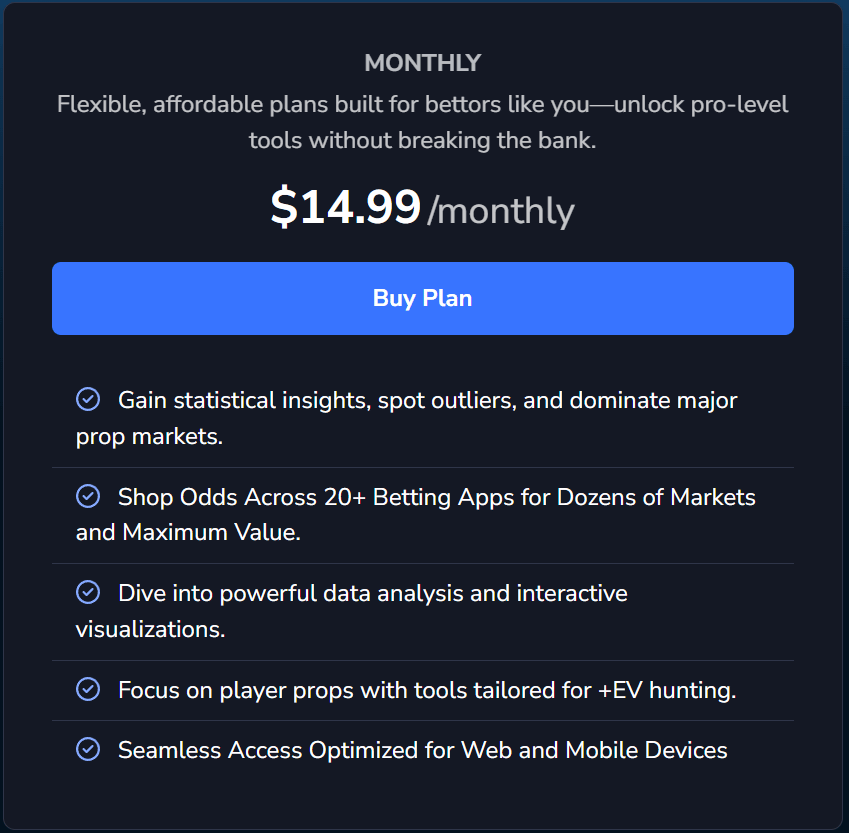849x833 pixels.
Task: Click the divider line below 'and Maximum Value.'
Action: click(422, 563)
